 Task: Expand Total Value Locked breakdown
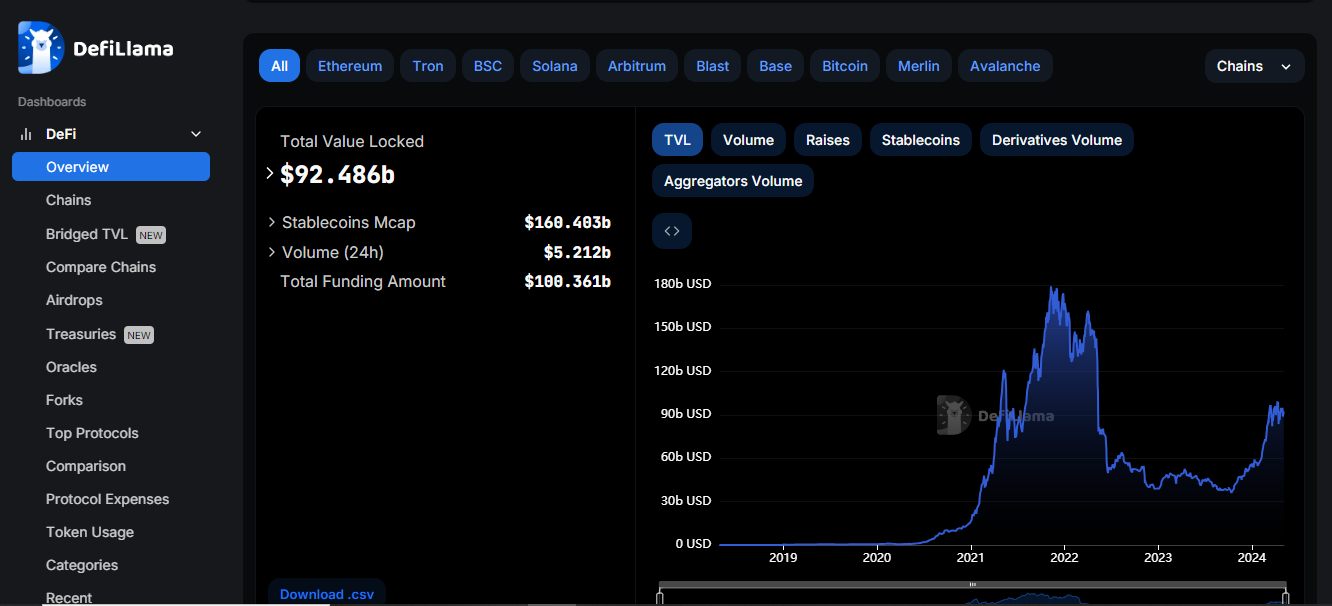270,174
